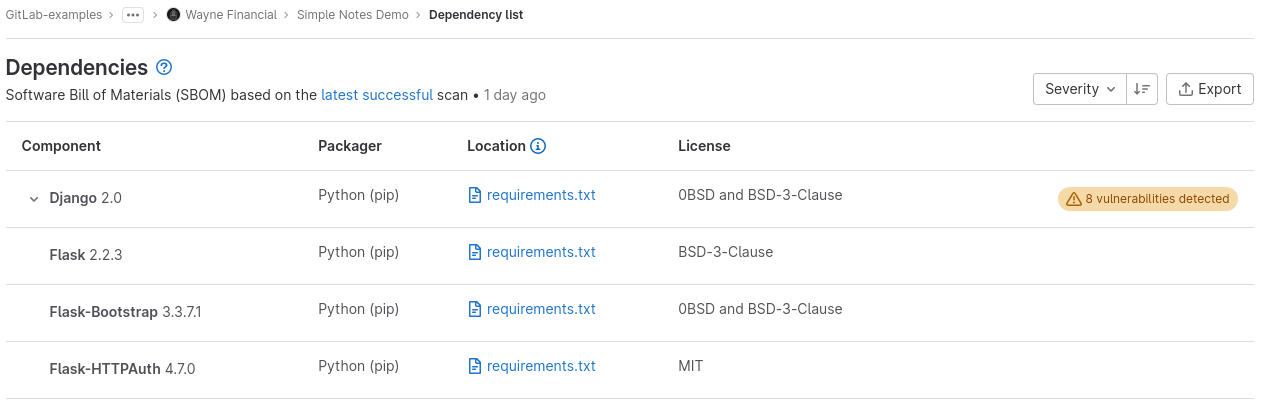Image resolution: width=1261 pixels, height=406 pixels.
Task: Click the Location column info icon
Action: tap(538, 146)
